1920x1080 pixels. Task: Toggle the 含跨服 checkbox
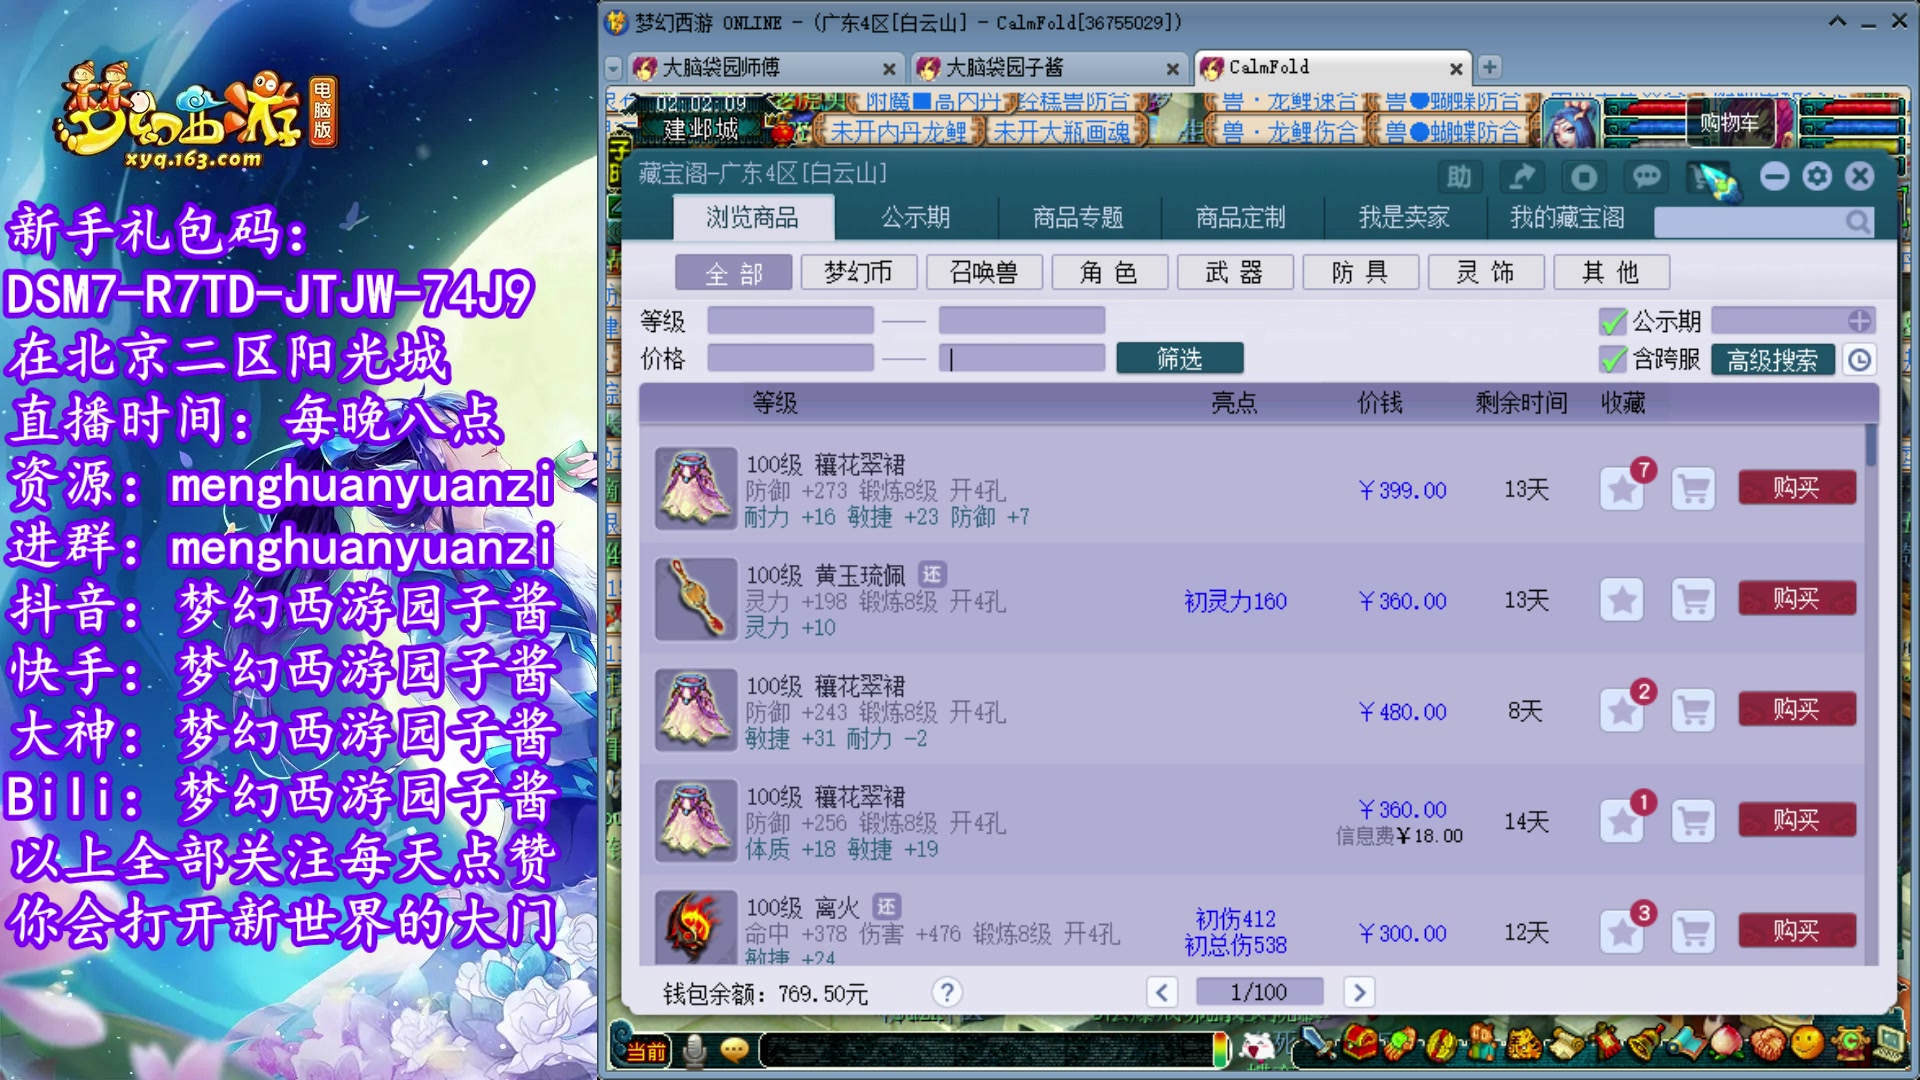pyautogui.click(x=1612, y=359)
